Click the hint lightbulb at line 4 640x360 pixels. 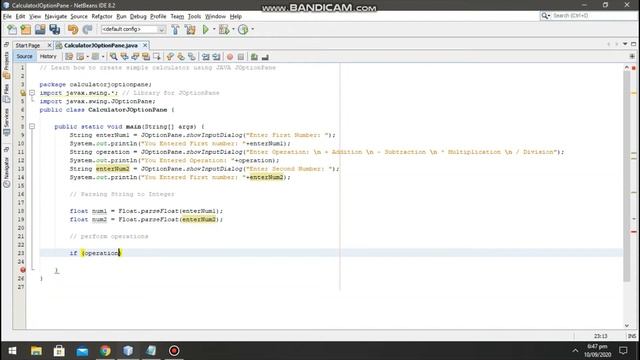(x=23, y=93)
